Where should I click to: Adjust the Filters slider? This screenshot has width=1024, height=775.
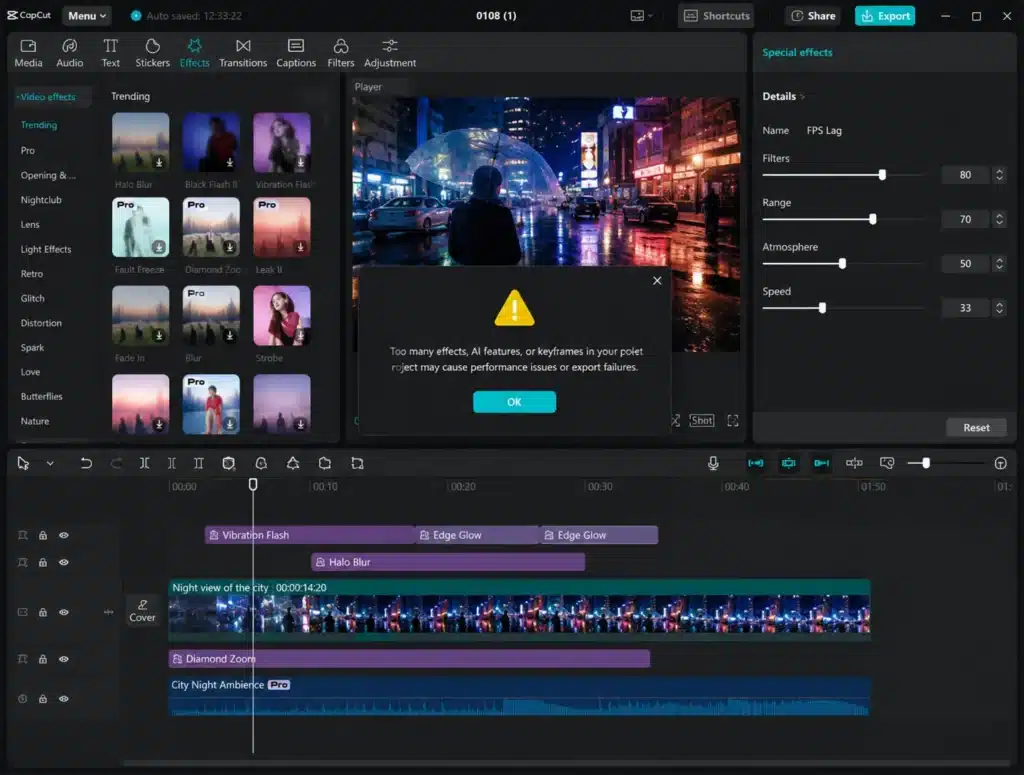[x=882, y=175]
